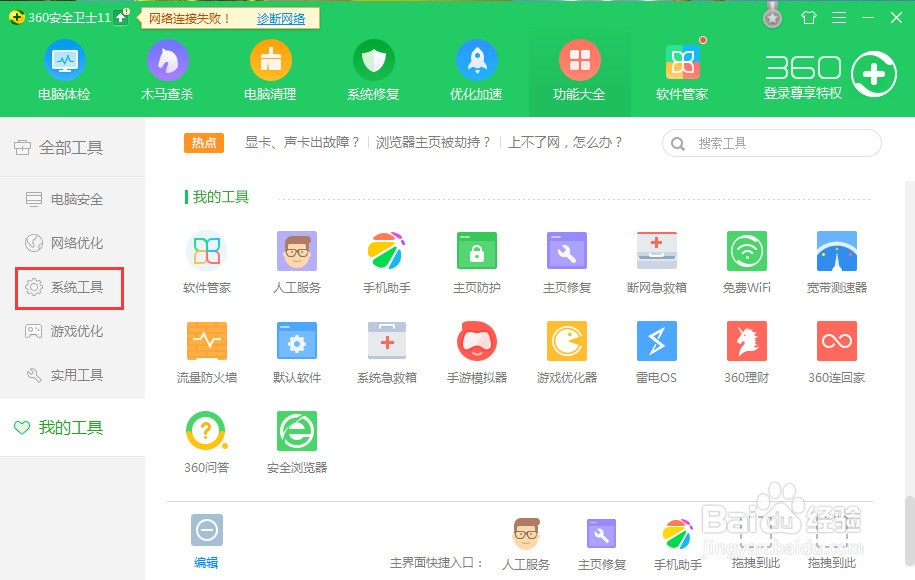
Task: Launch 雷电OS tool
Action: [656, 352]
